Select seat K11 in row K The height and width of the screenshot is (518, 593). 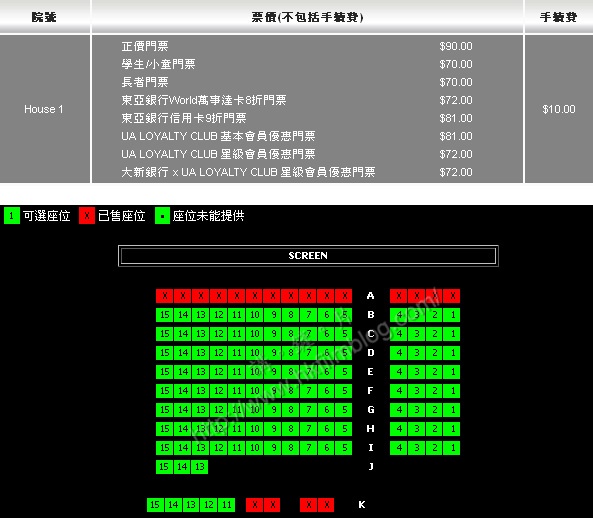pos(227,505)
